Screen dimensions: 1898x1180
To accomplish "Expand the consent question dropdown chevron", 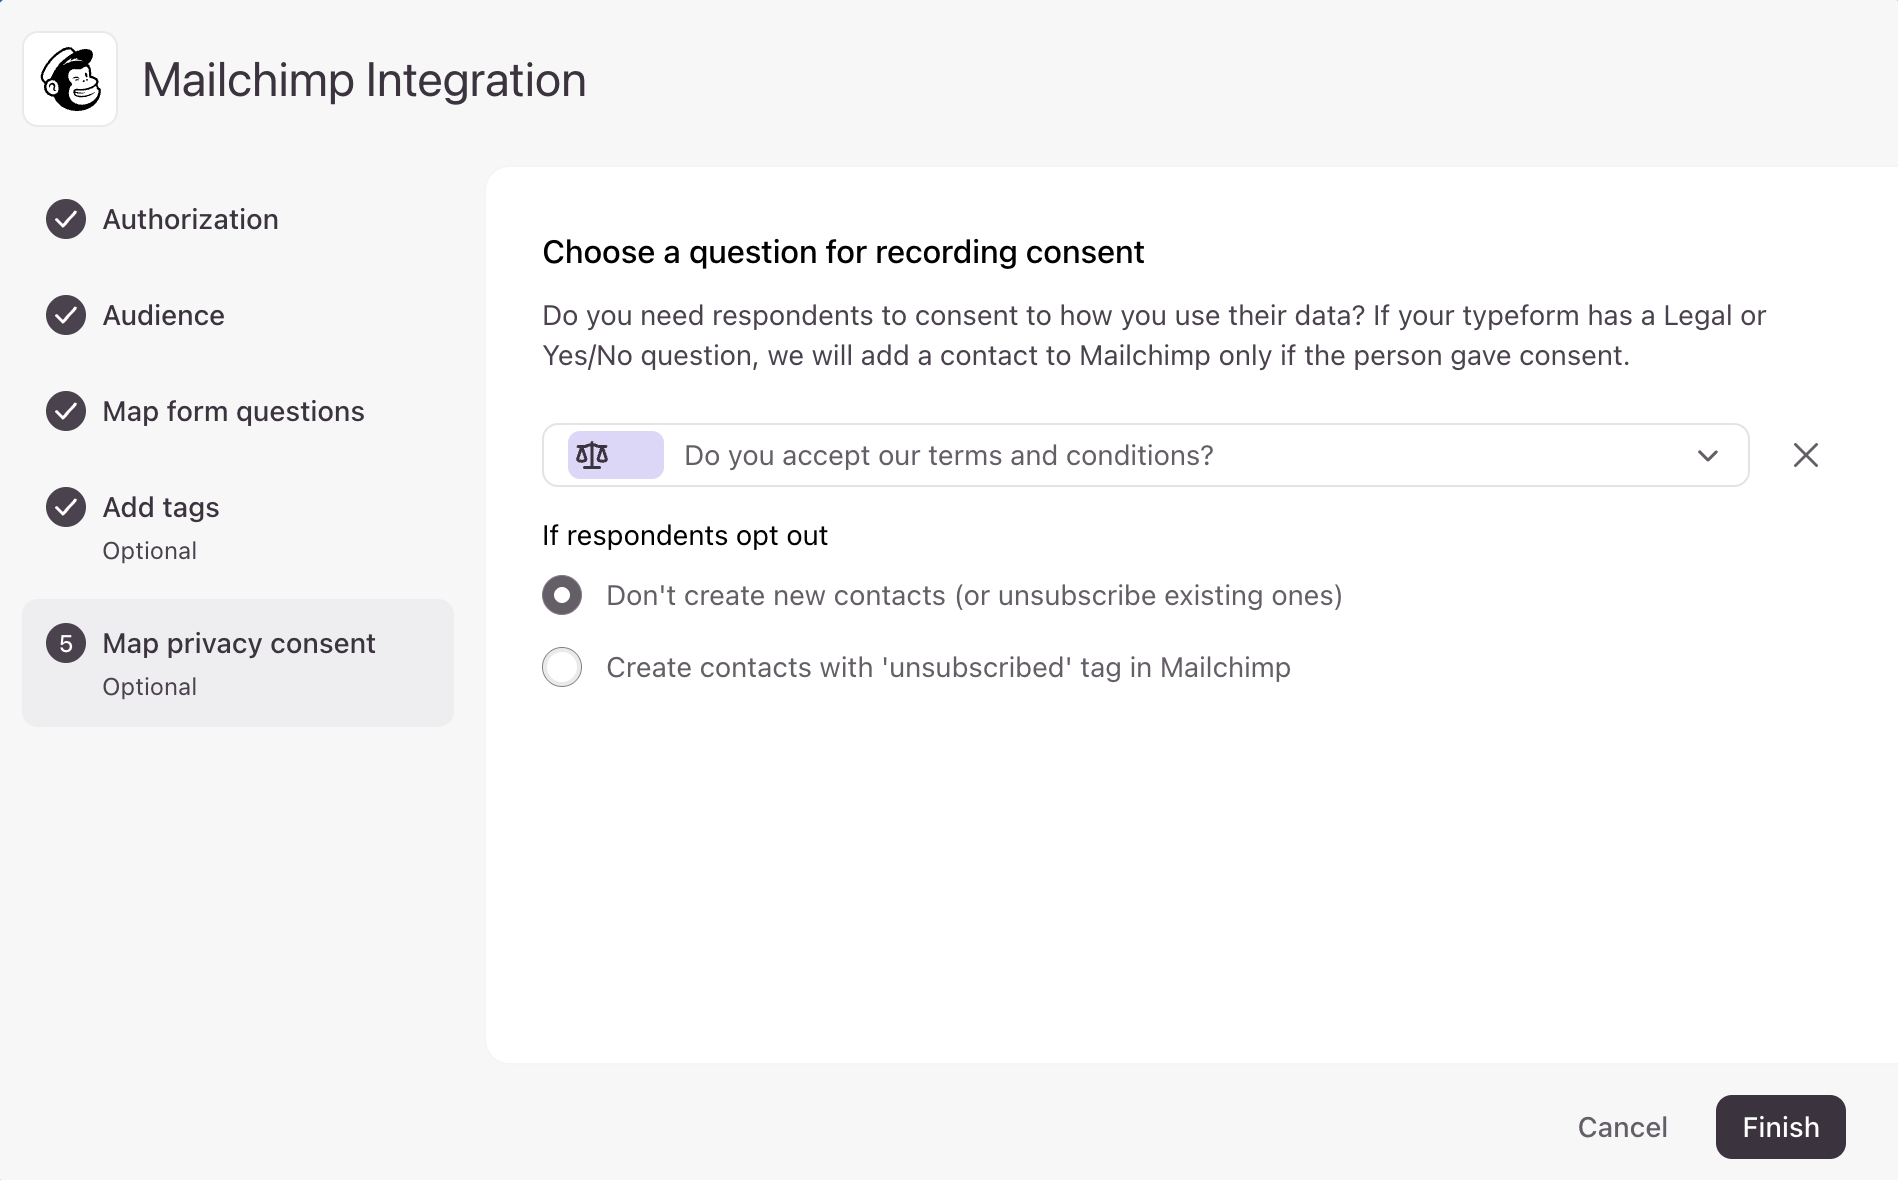I will (1708, 455).
